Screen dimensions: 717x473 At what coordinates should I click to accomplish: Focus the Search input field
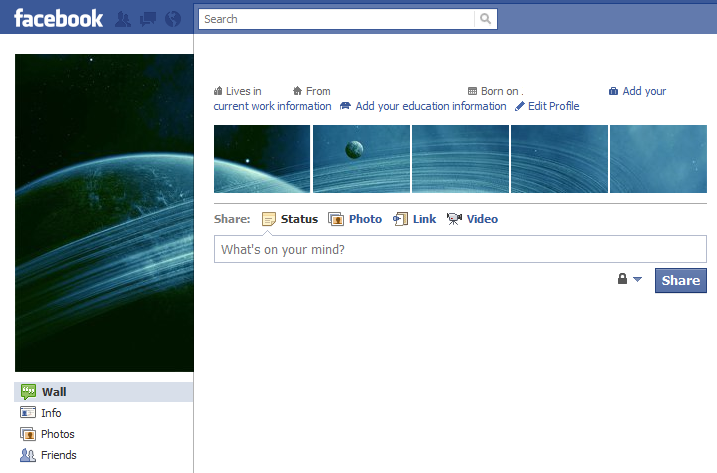[x=337, y=19]
